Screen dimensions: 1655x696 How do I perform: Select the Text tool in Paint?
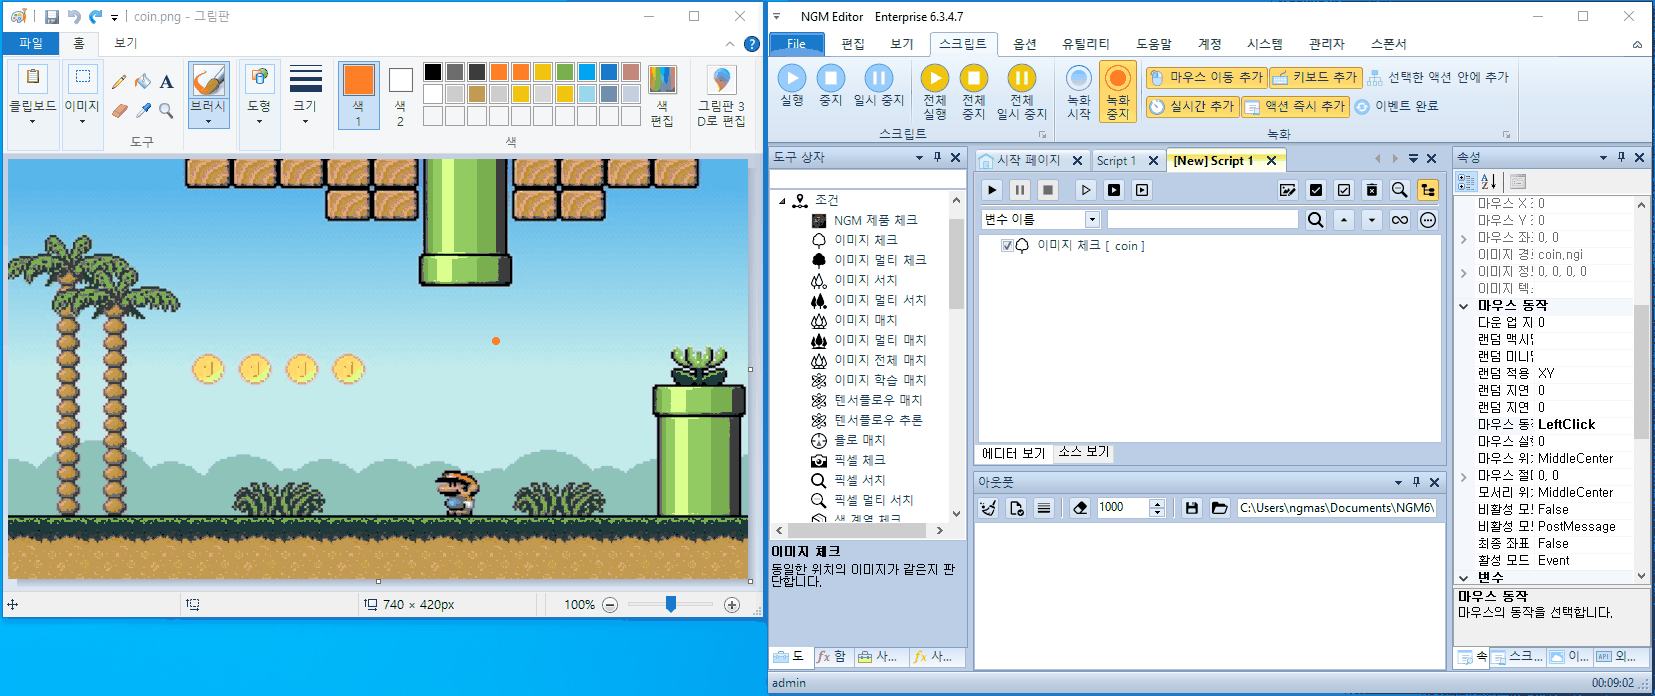[x=167, y=82]
